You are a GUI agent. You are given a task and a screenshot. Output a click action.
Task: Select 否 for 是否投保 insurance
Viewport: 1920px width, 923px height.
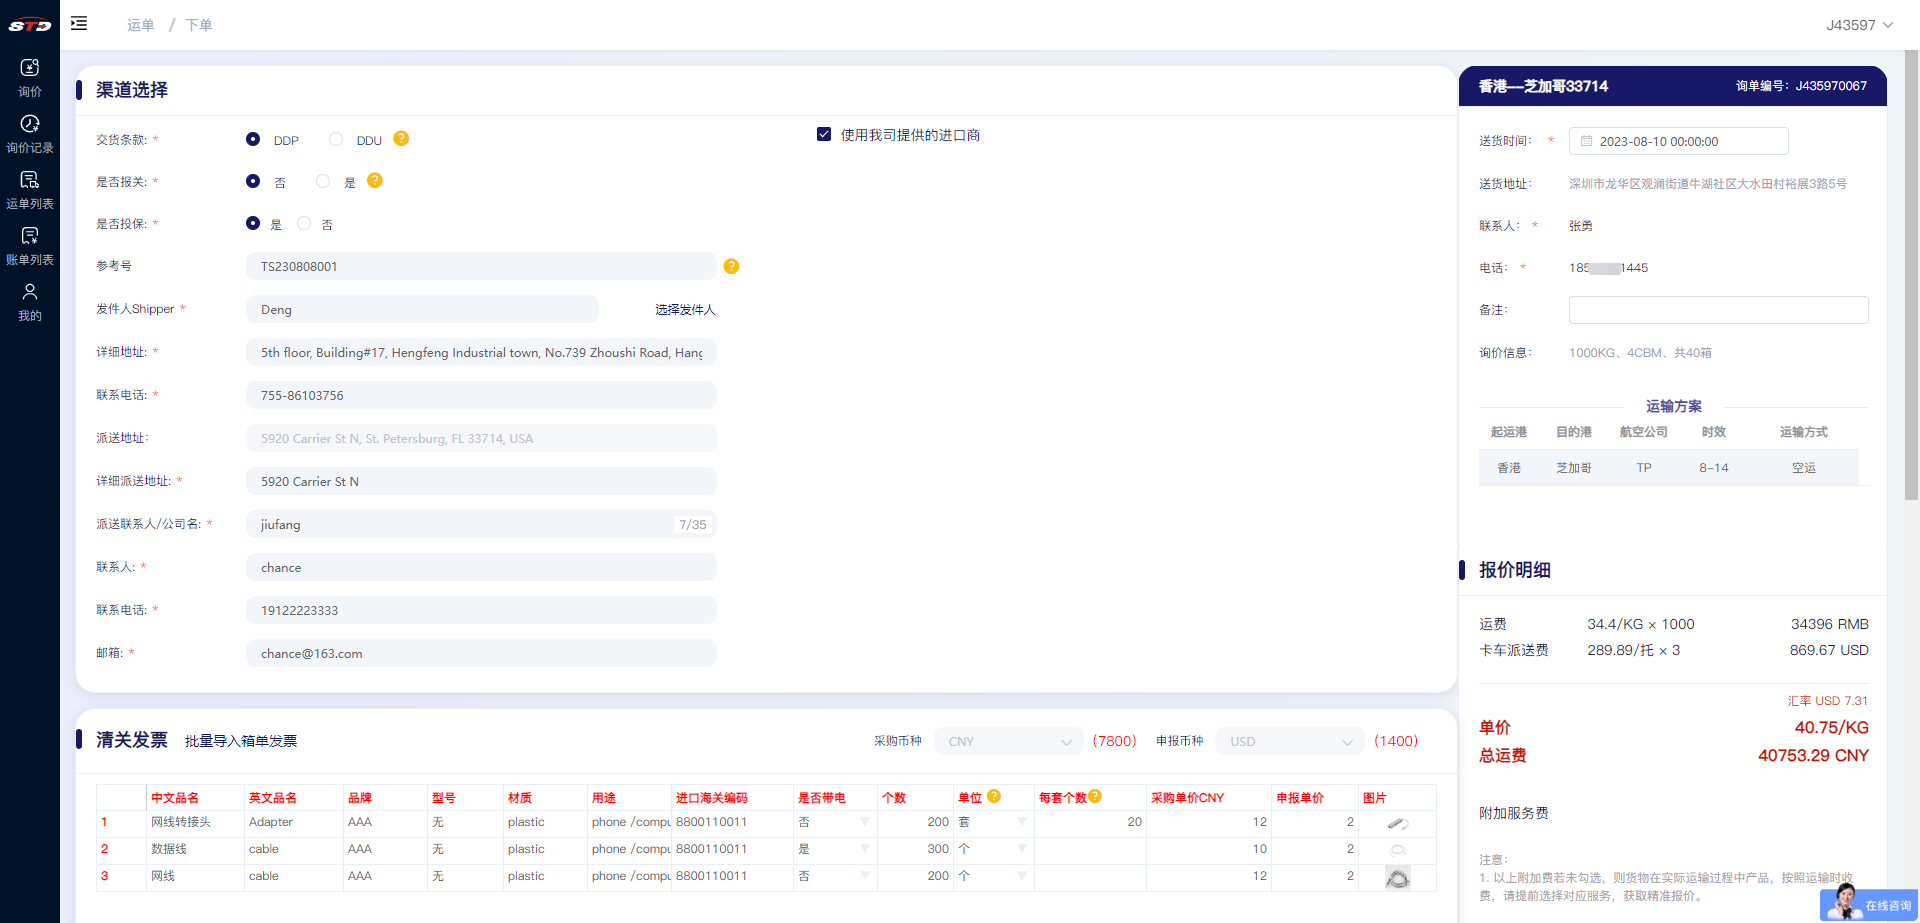[304, 224]
